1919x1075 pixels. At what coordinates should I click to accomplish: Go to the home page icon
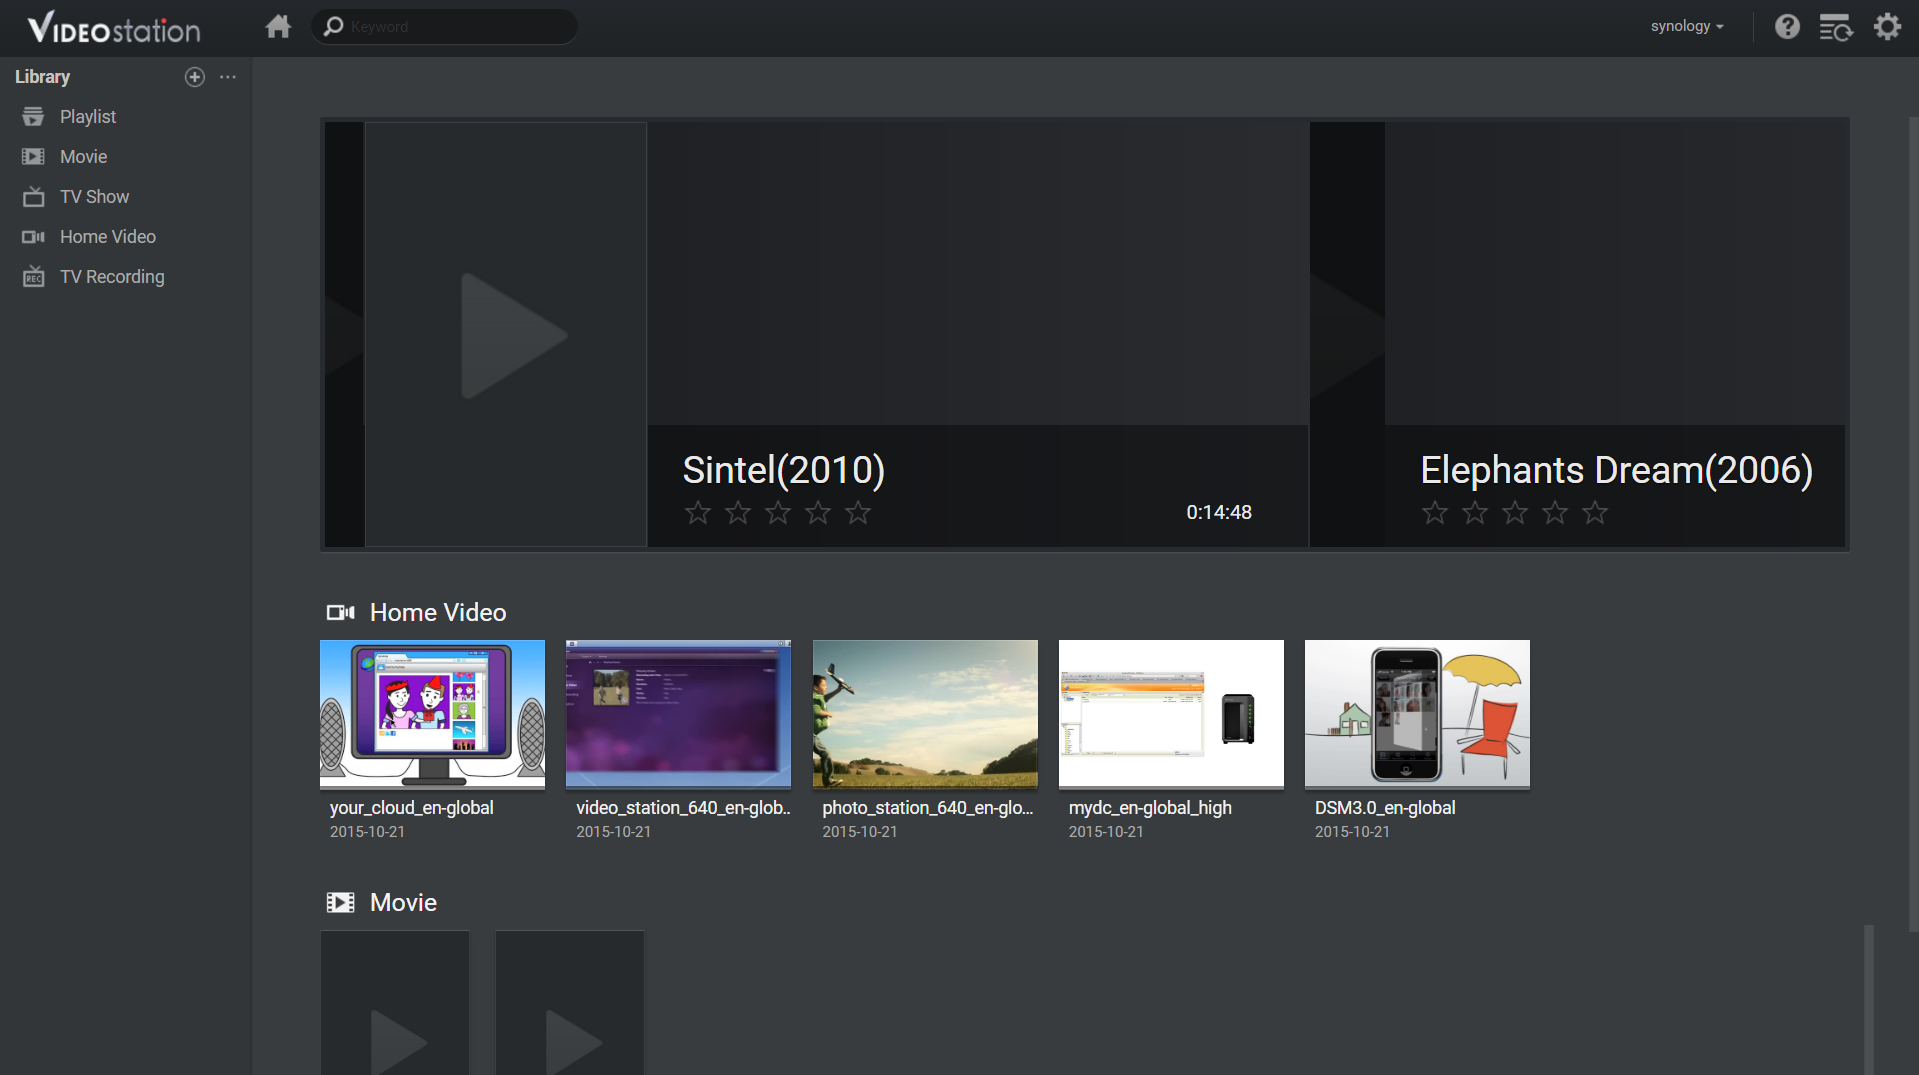coord(278,26)
